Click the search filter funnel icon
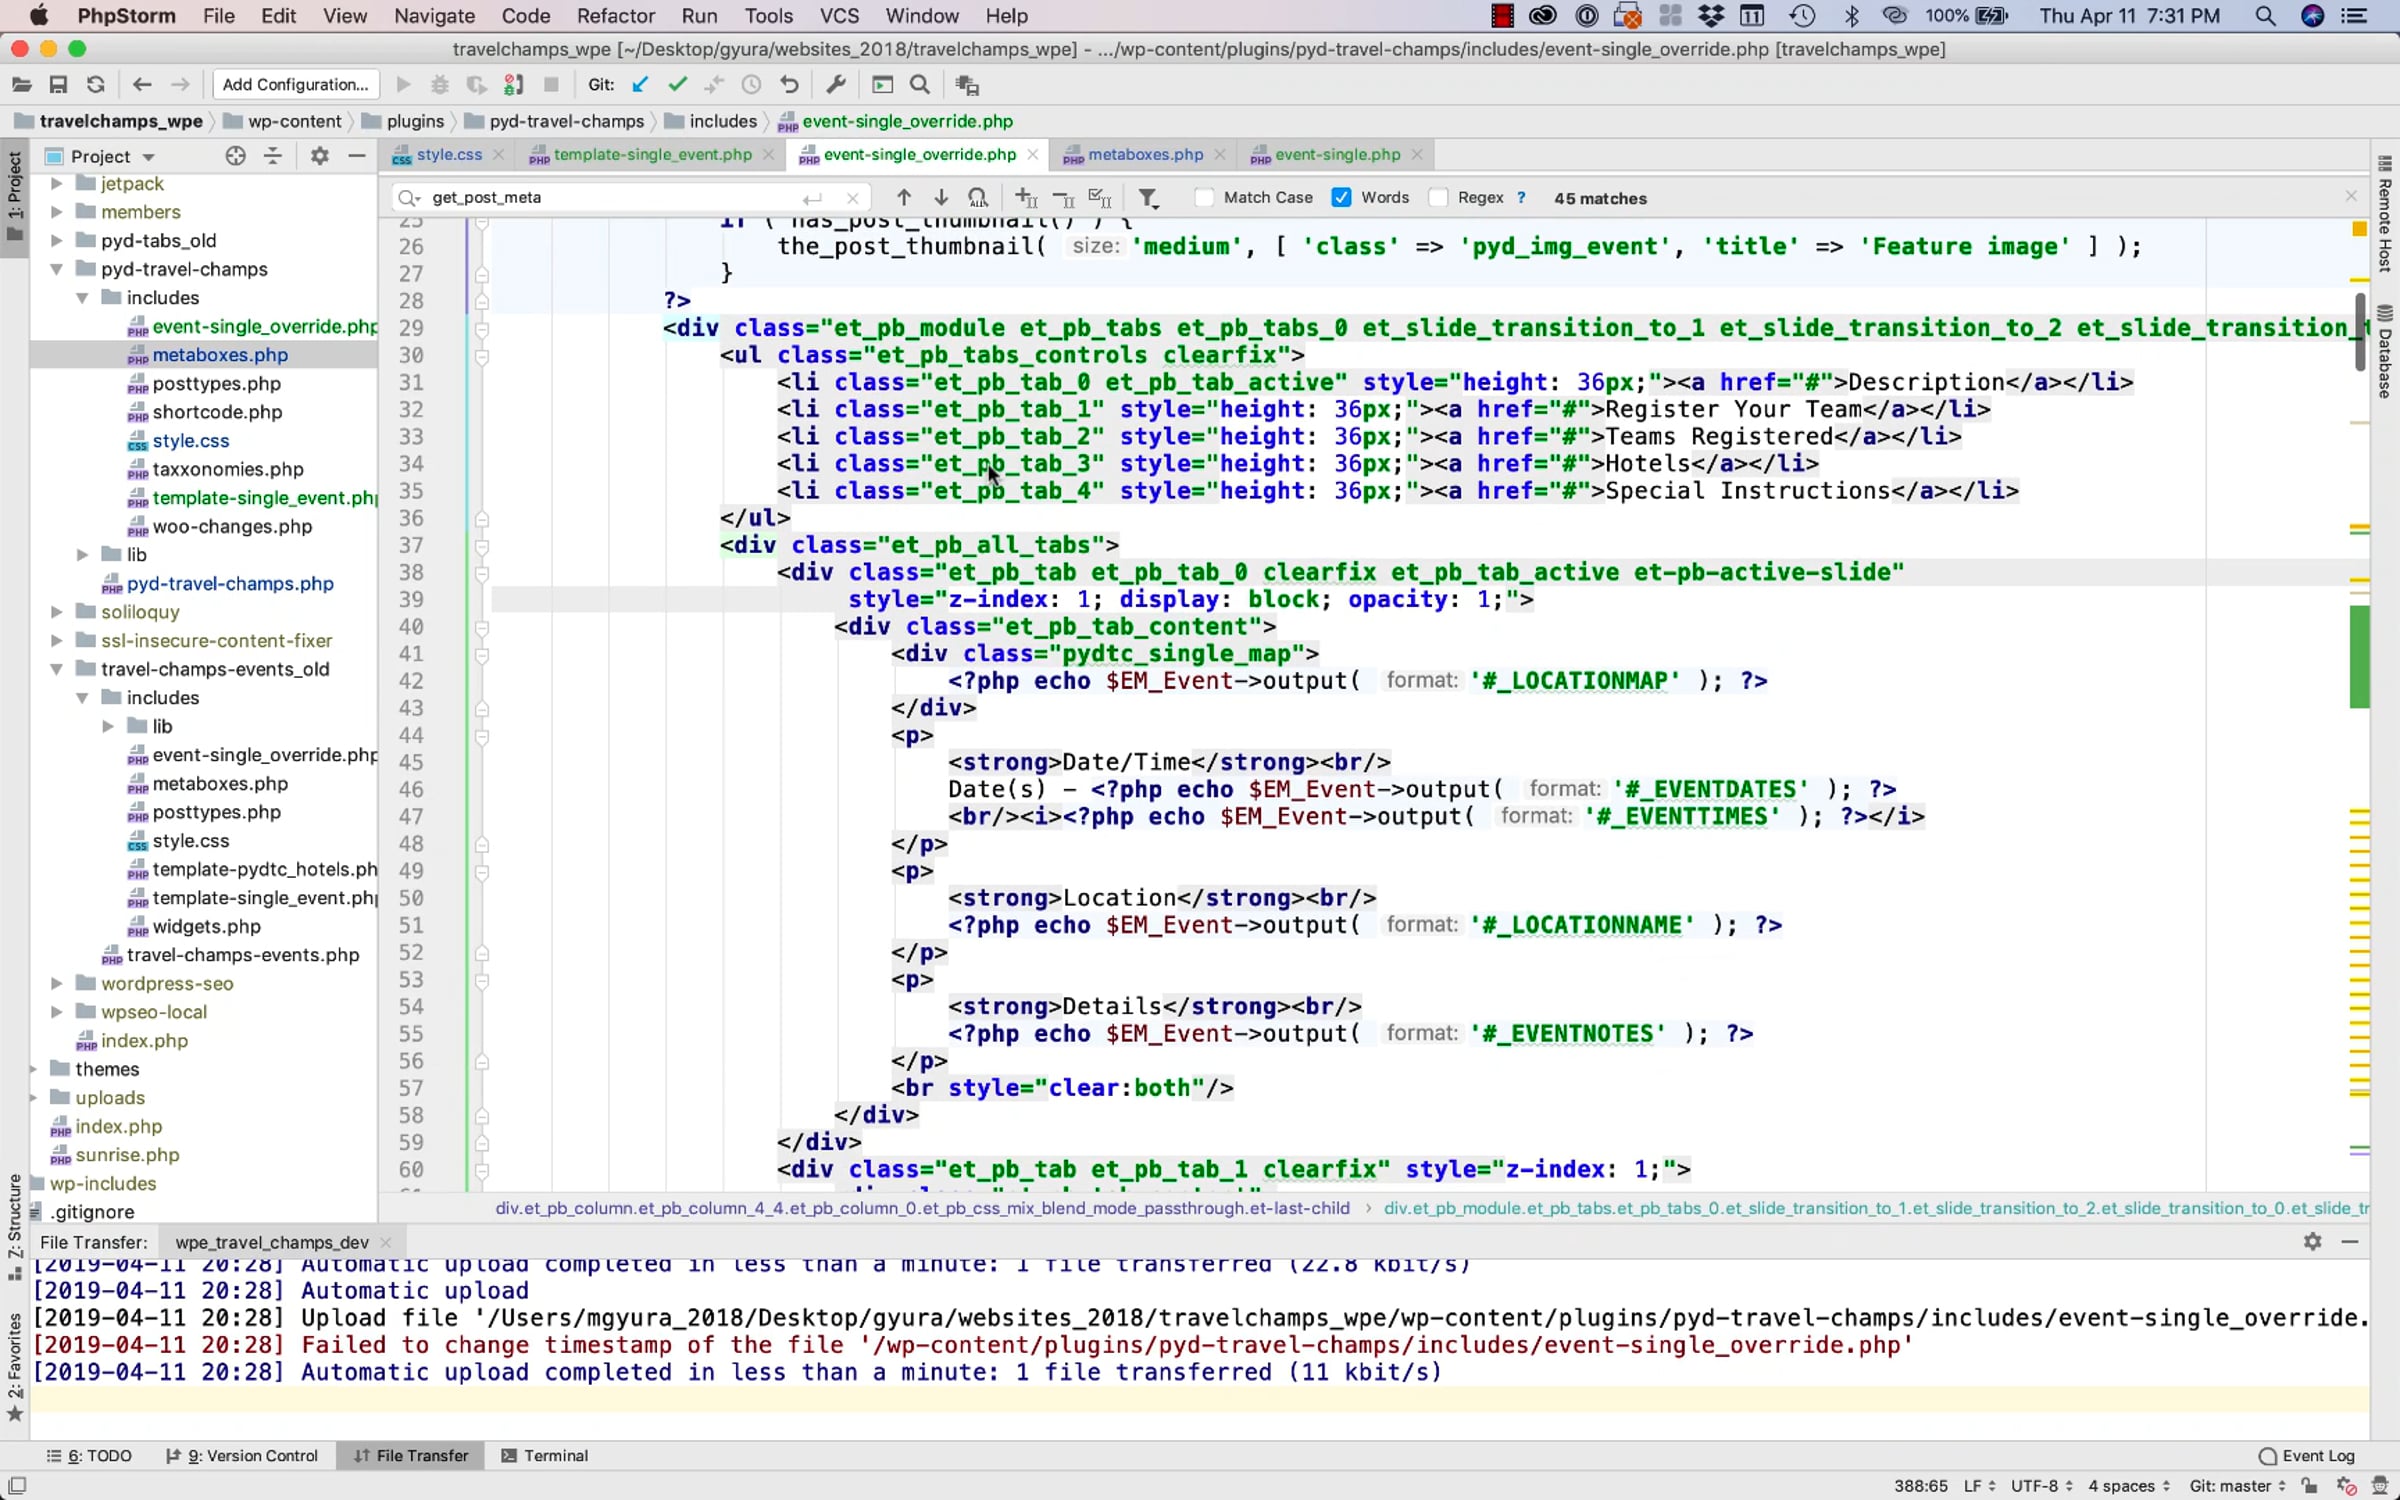Screen dimensions: 2400x1500 tap(1149, 198)
